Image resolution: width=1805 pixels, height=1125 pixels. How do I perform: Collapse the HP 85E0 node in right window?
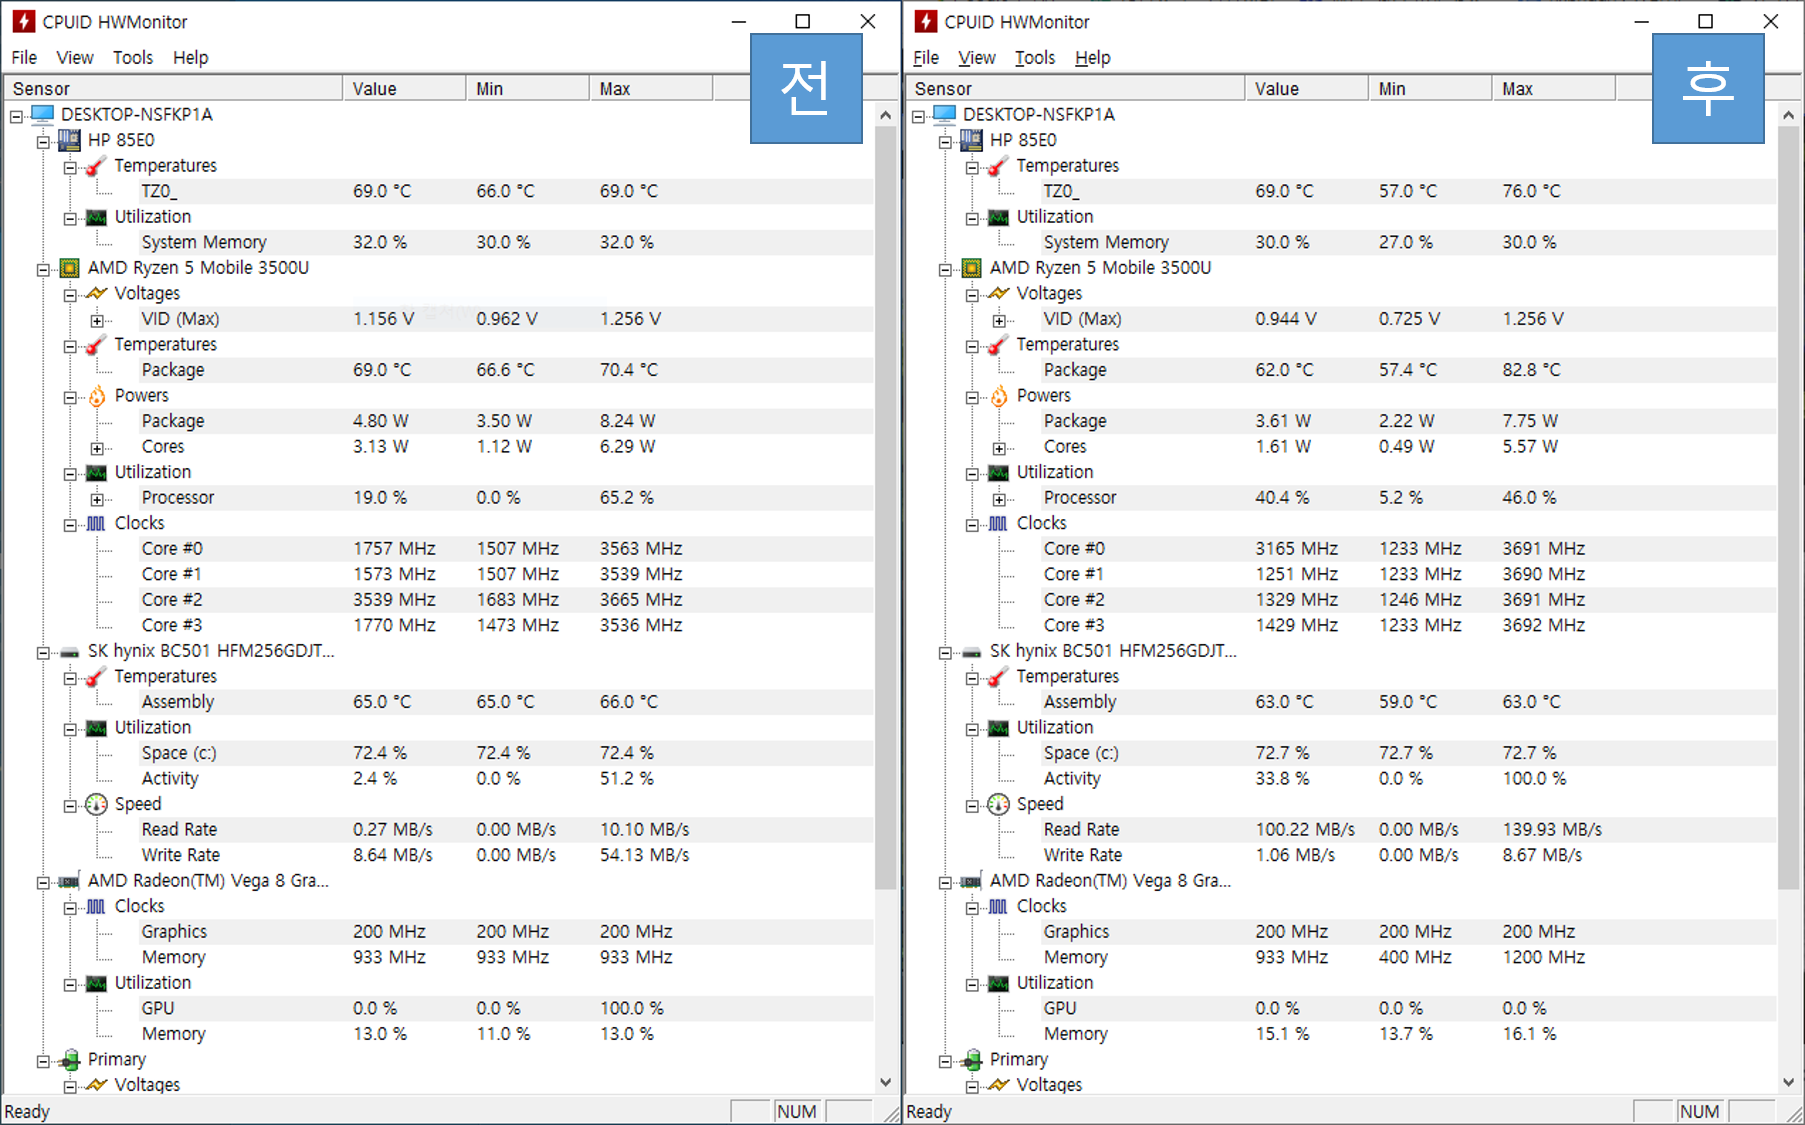click(x=945, y=141)
